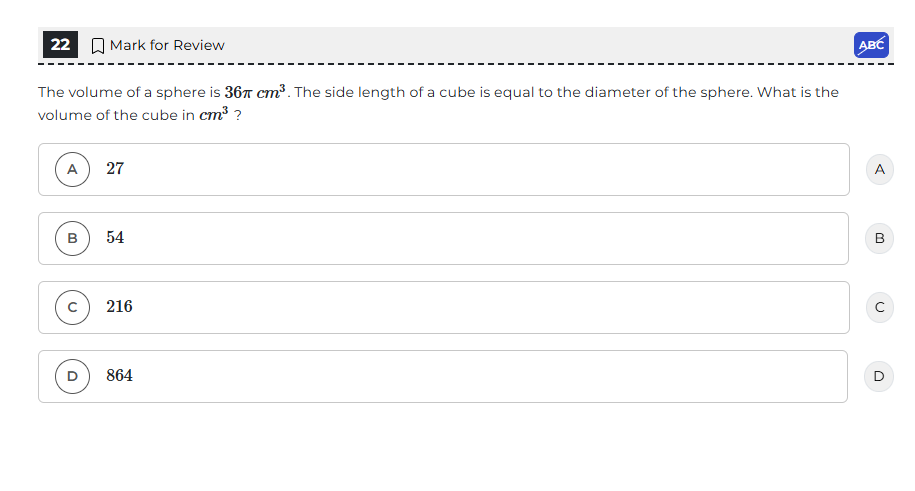Click the answer value 216
This screenshot has height=491, width=915.
(x=119, y=307)
